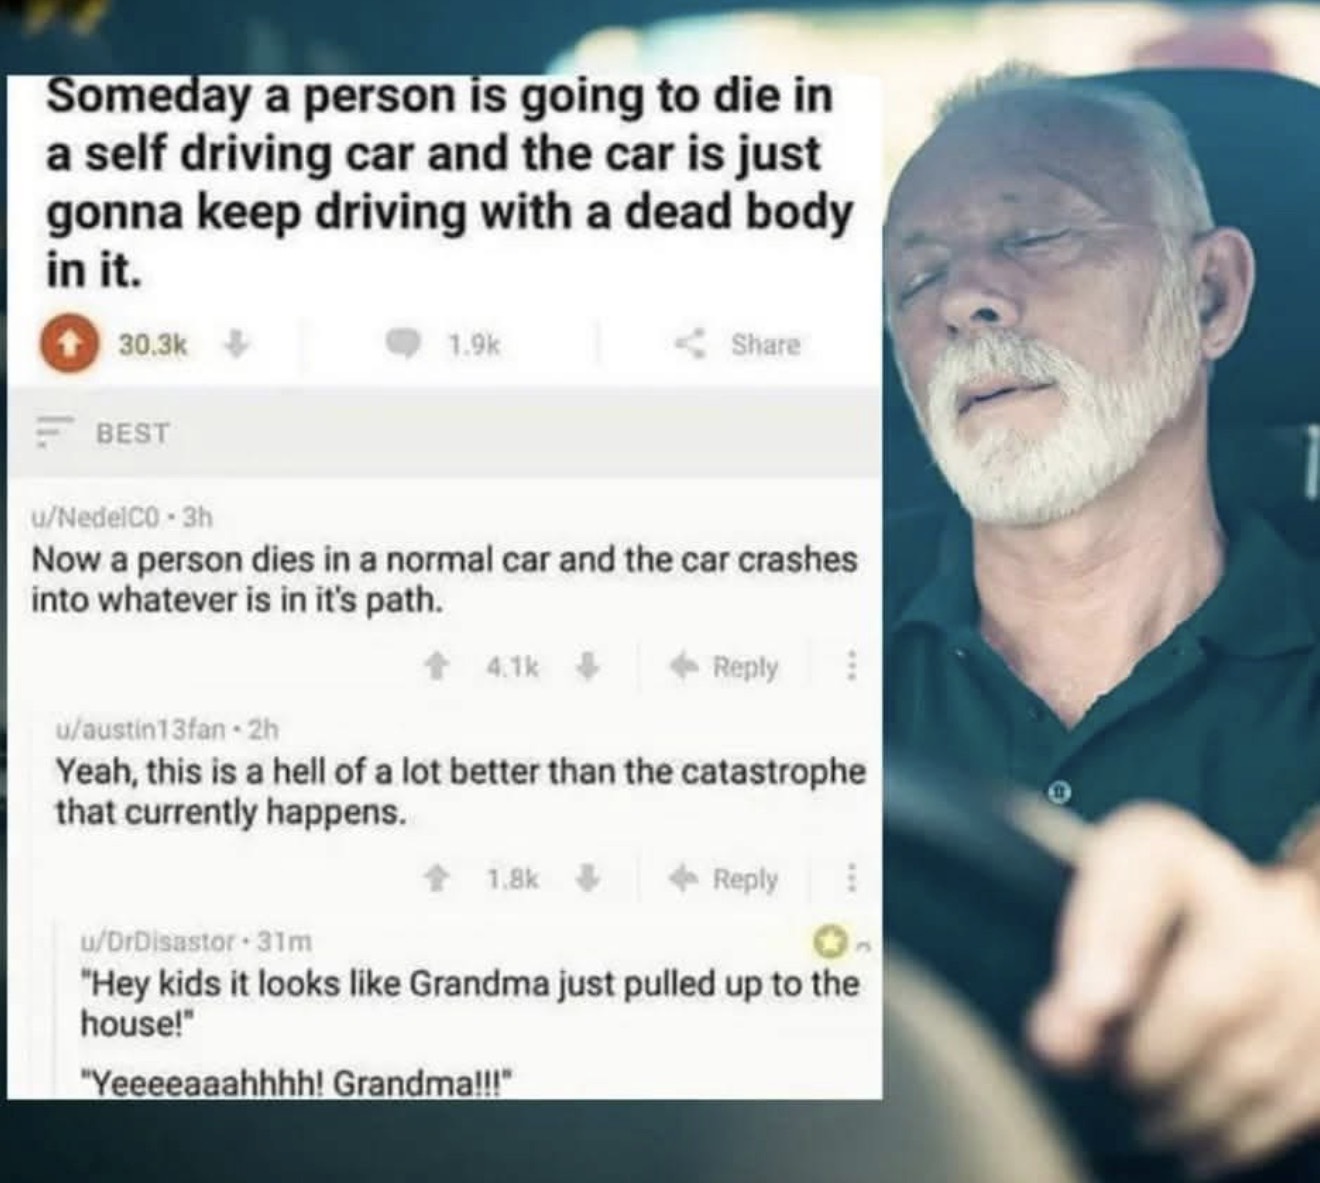1320x1183 pixels.
Task: Select the post title text
Action: [x=449, y=184]
